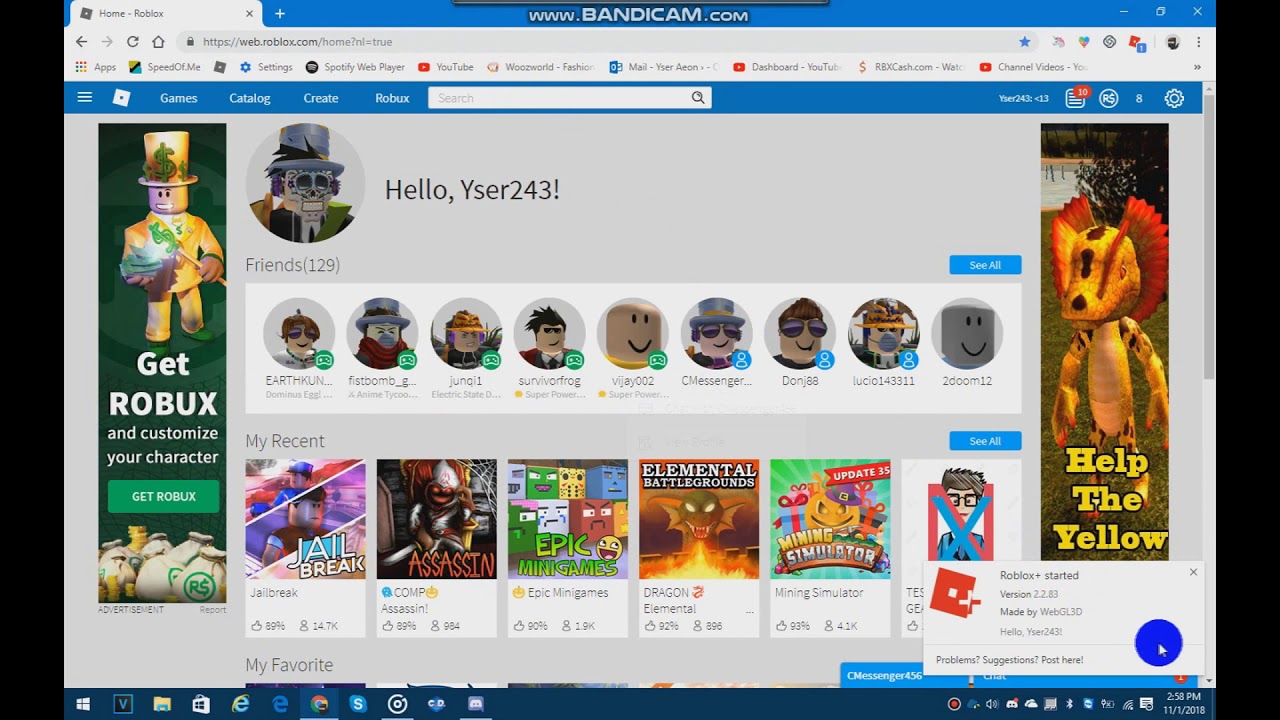The image size is (1280, 720).
Task: Click the page vertical scrollbar thumb
Action: pyautogui.click(x=1209, y=238)
